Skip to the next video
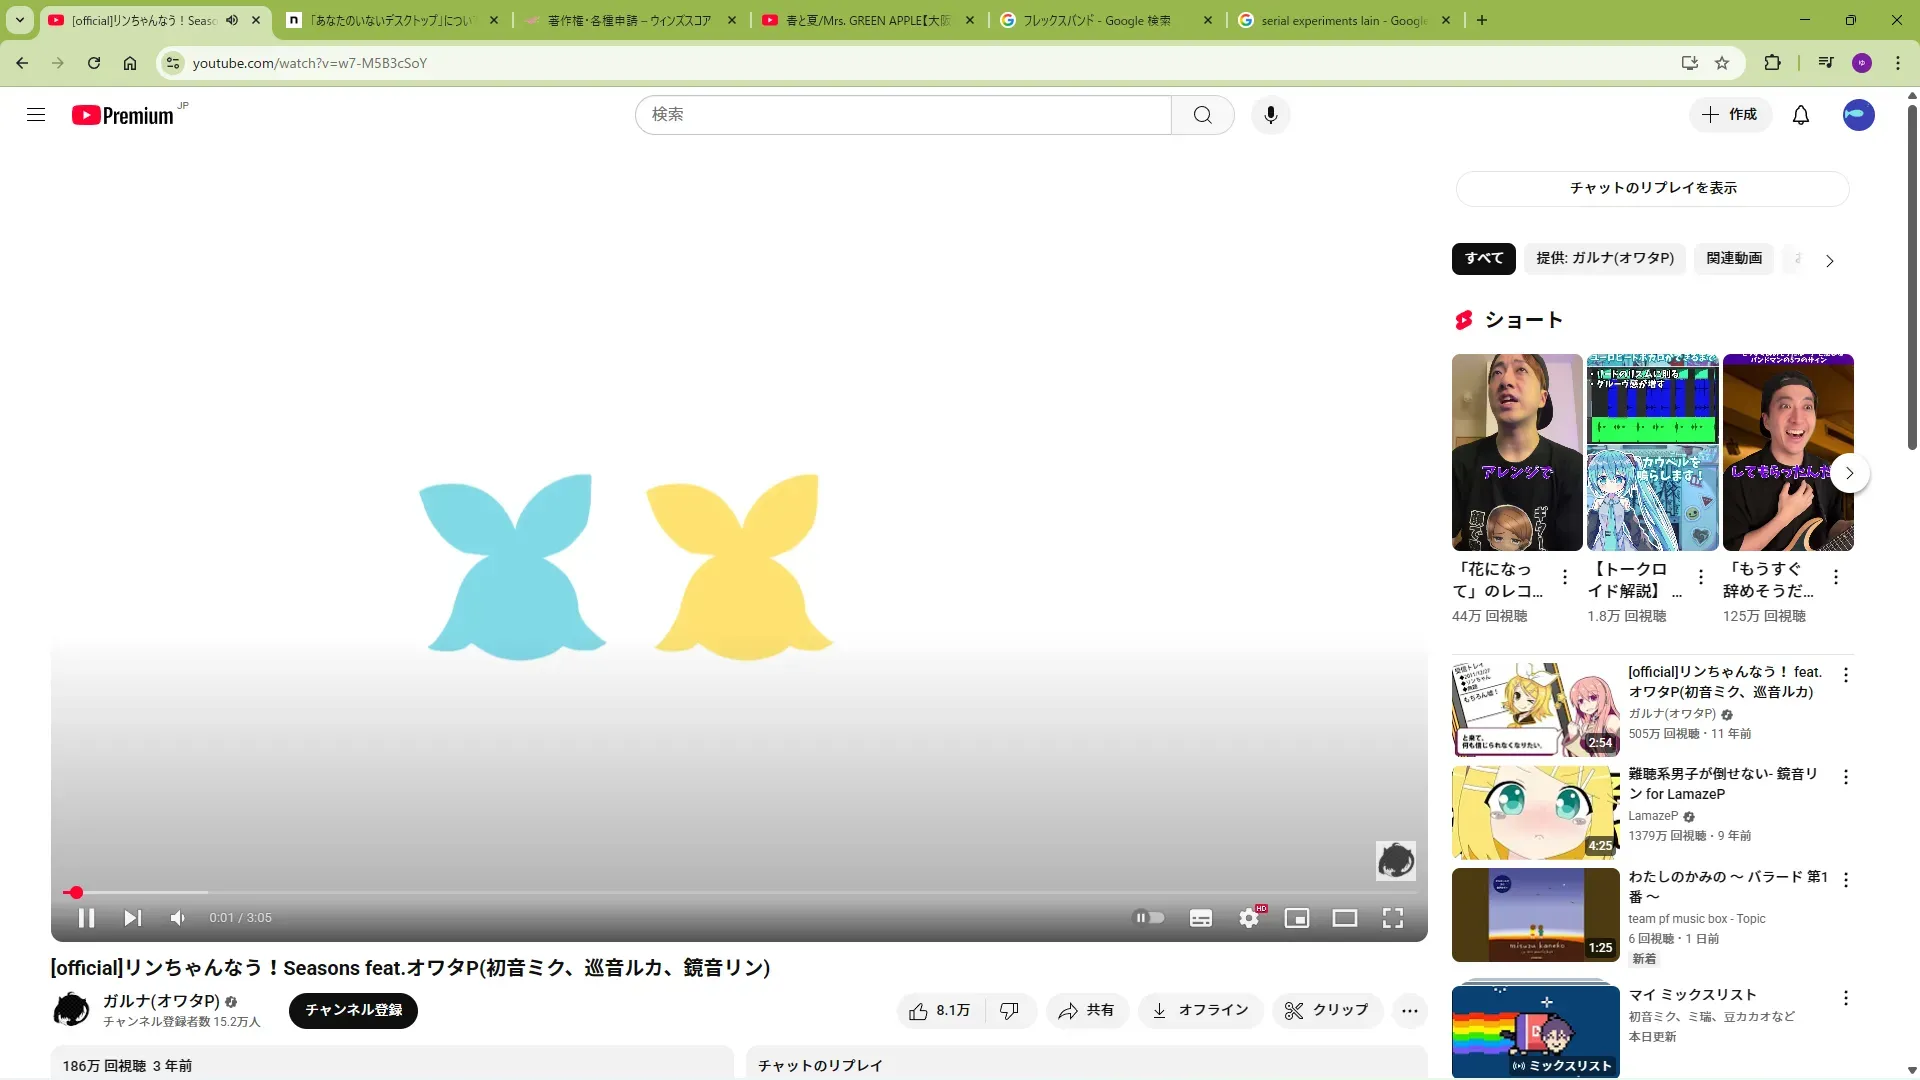This screenshot has width=1920, height=1080. 132,918
